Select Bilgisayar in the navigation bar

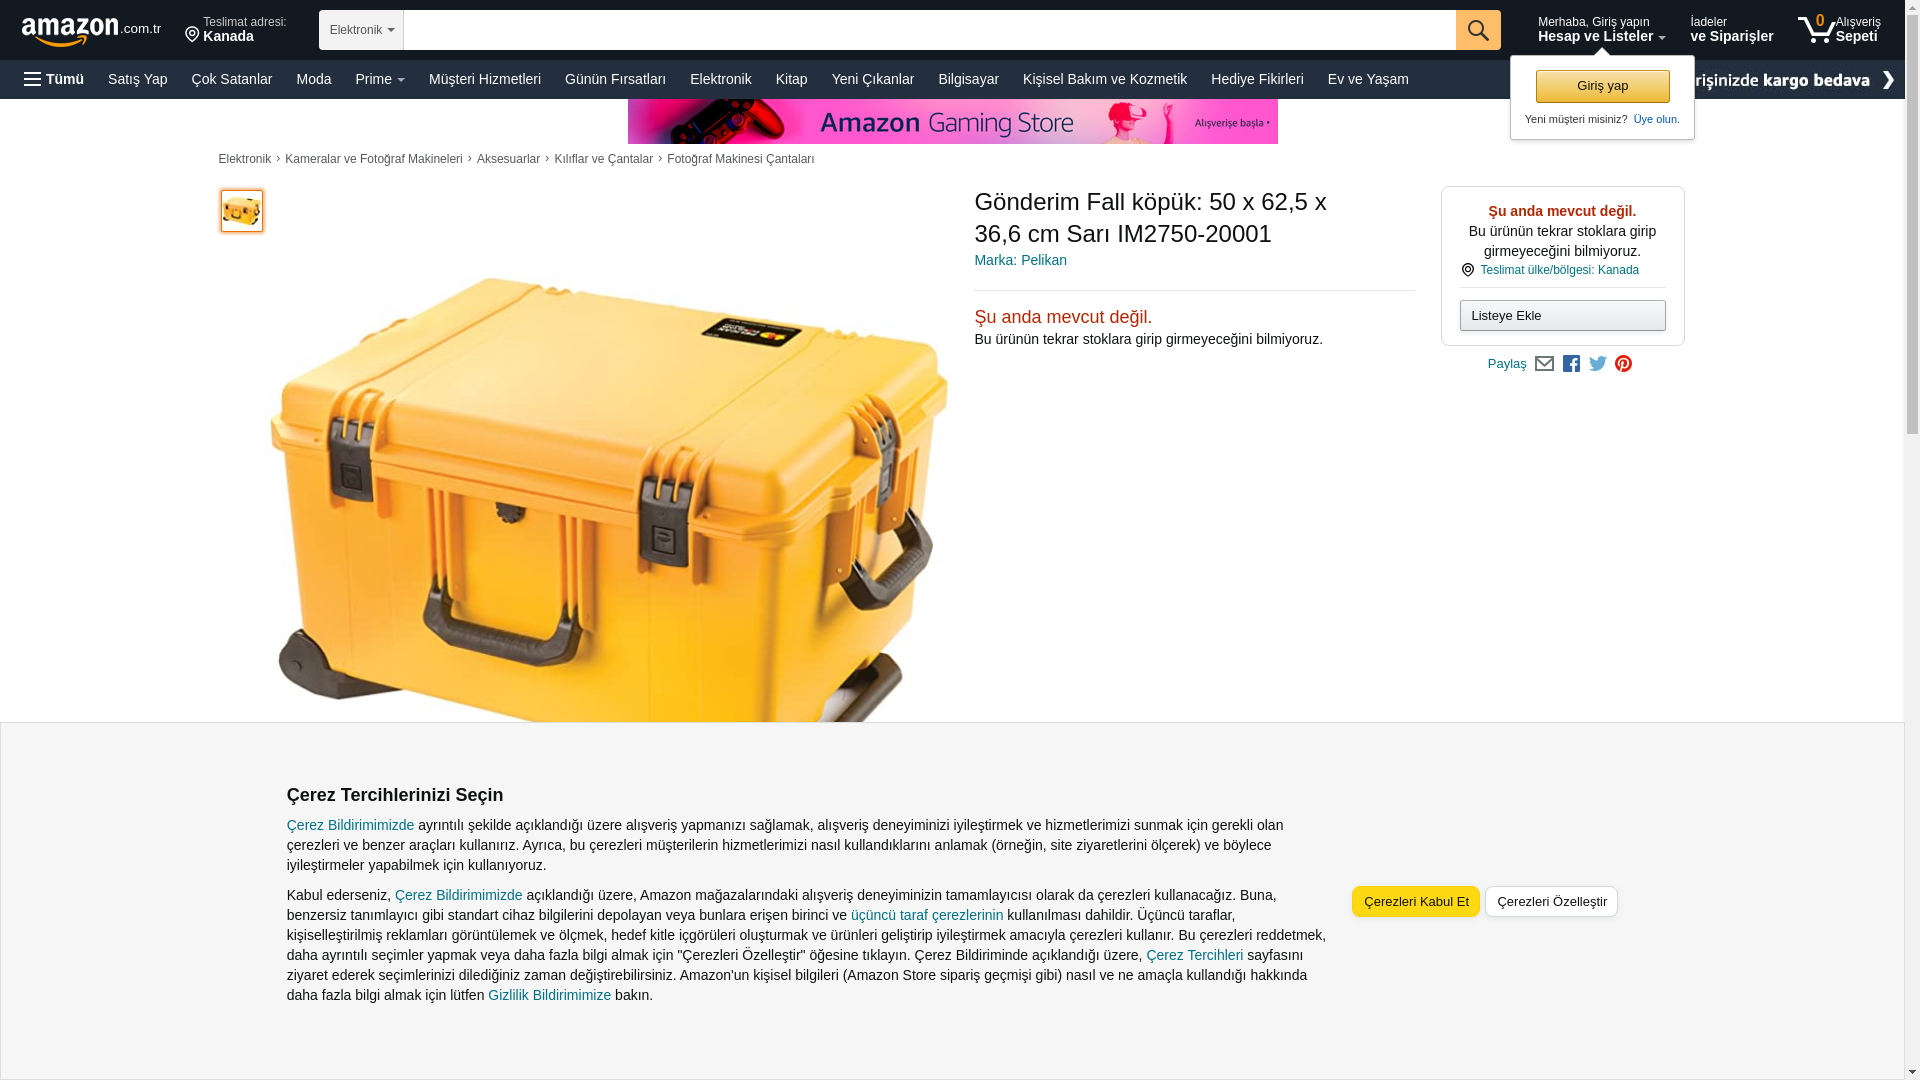pyautogui.click(x=968, y=79)
